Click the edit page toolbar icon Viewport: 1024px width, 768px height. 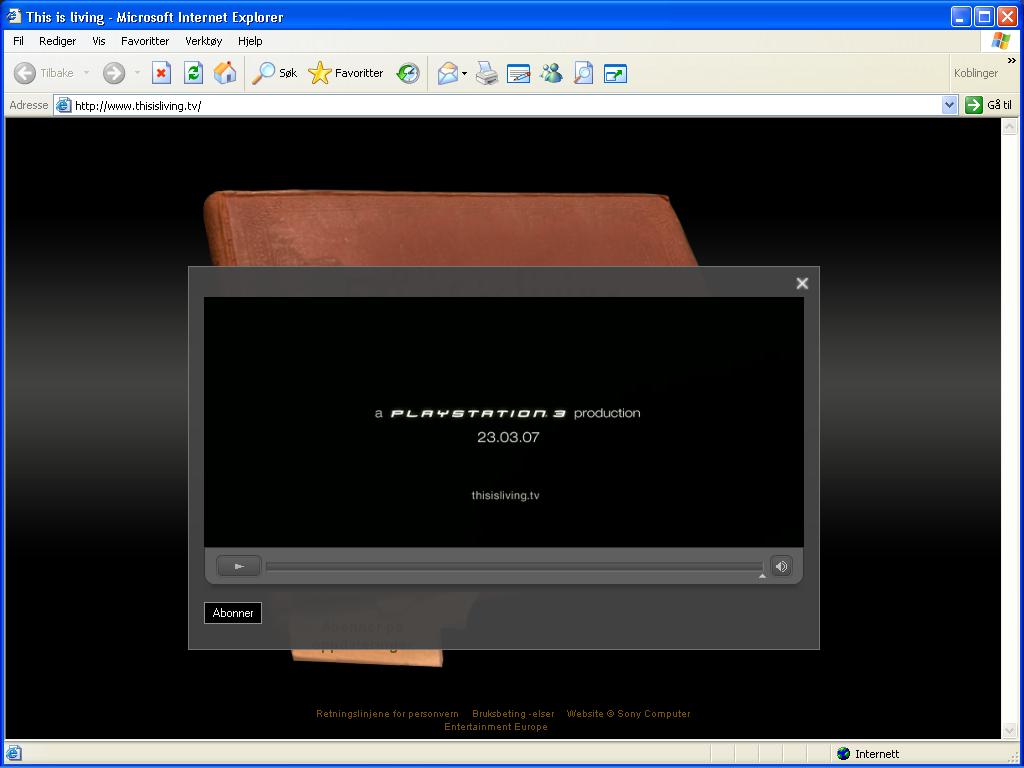click(519, 73)
